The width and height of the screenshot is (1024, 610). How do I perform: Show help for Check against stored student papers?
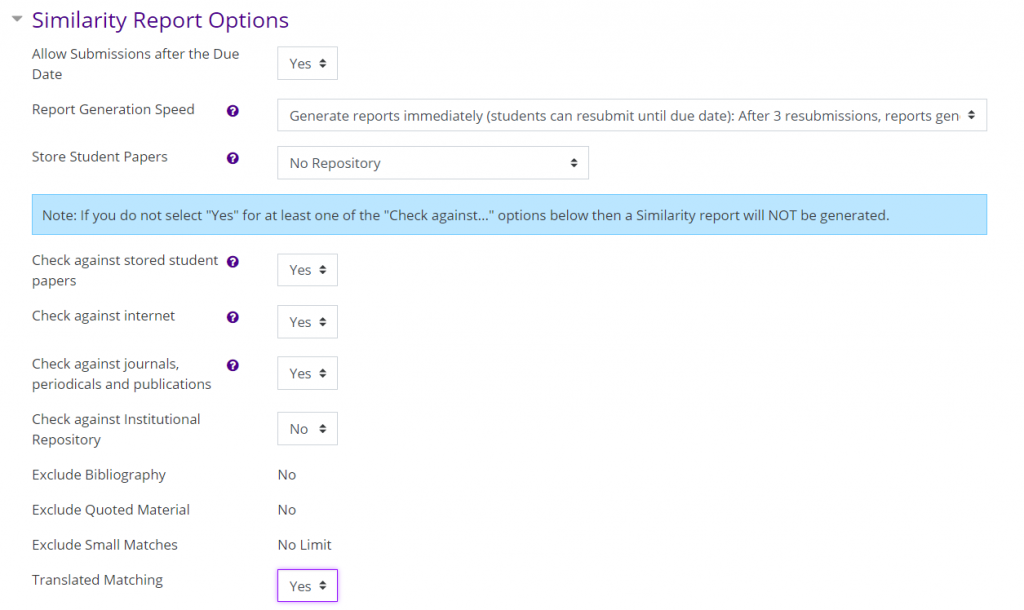tap(233, 262)
